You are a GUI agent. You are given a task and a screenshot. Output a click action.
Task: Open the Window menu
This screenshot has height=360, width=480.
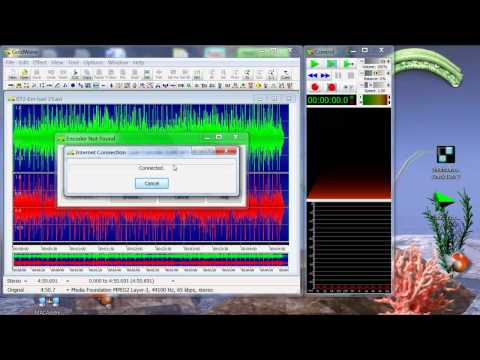click(118, 62)
